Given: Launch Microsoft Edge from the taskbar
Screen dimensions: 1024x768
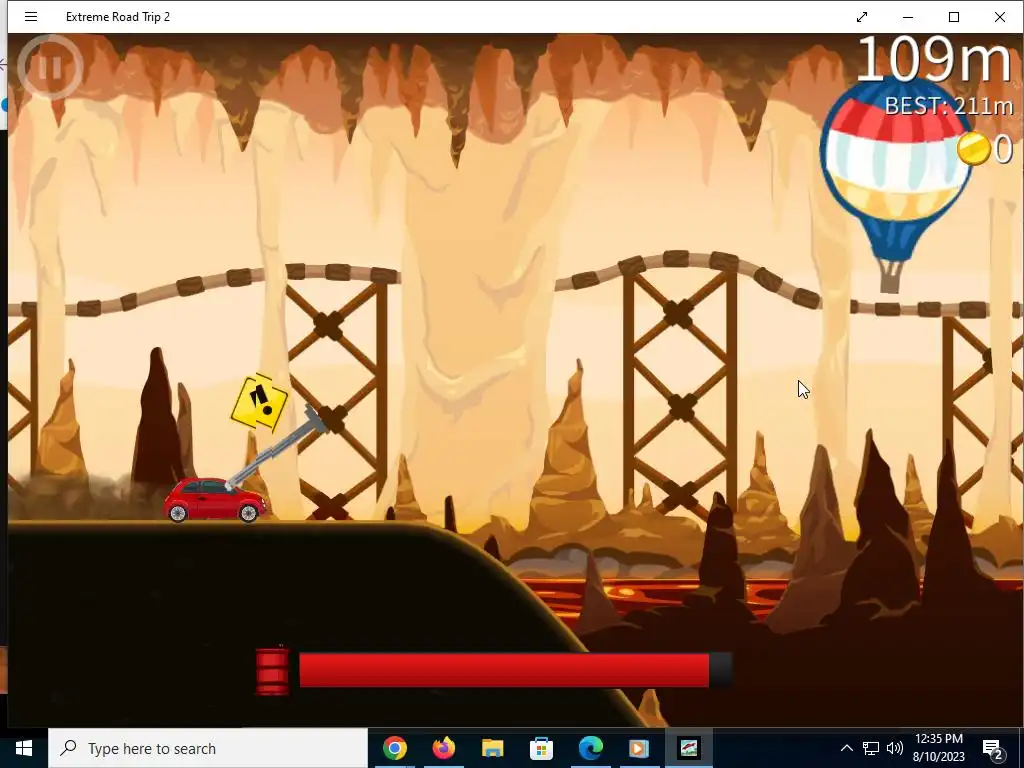Looking at the screenshot, I should [x=590, y=748].
